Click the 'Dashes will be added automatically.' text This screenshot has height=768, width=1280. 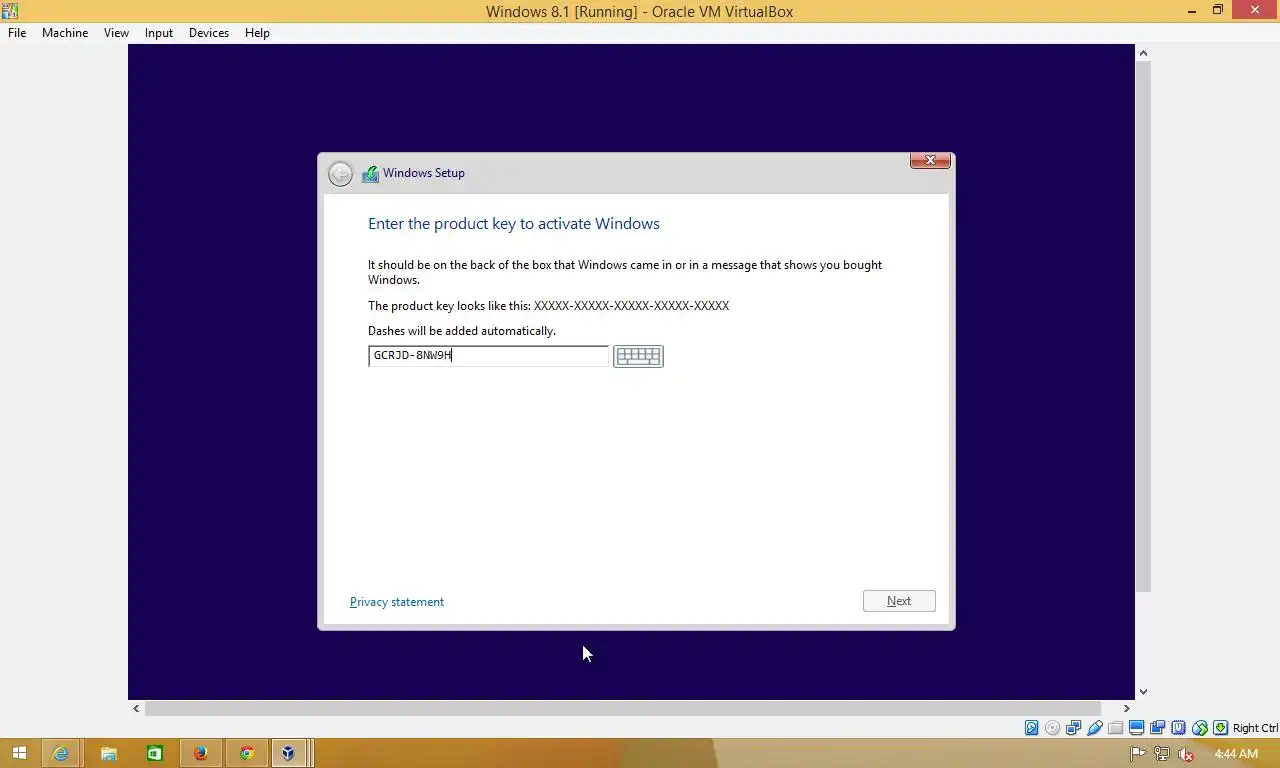tap(462, 331)
